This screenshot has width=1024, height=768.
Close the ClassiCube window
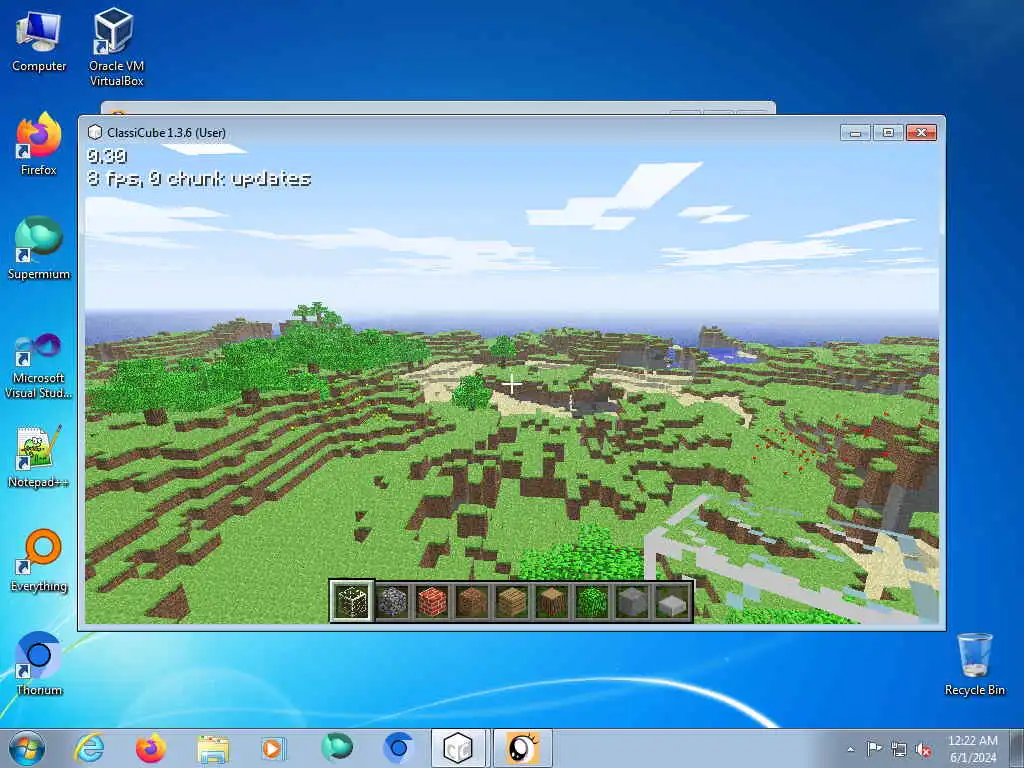point(921,133)
